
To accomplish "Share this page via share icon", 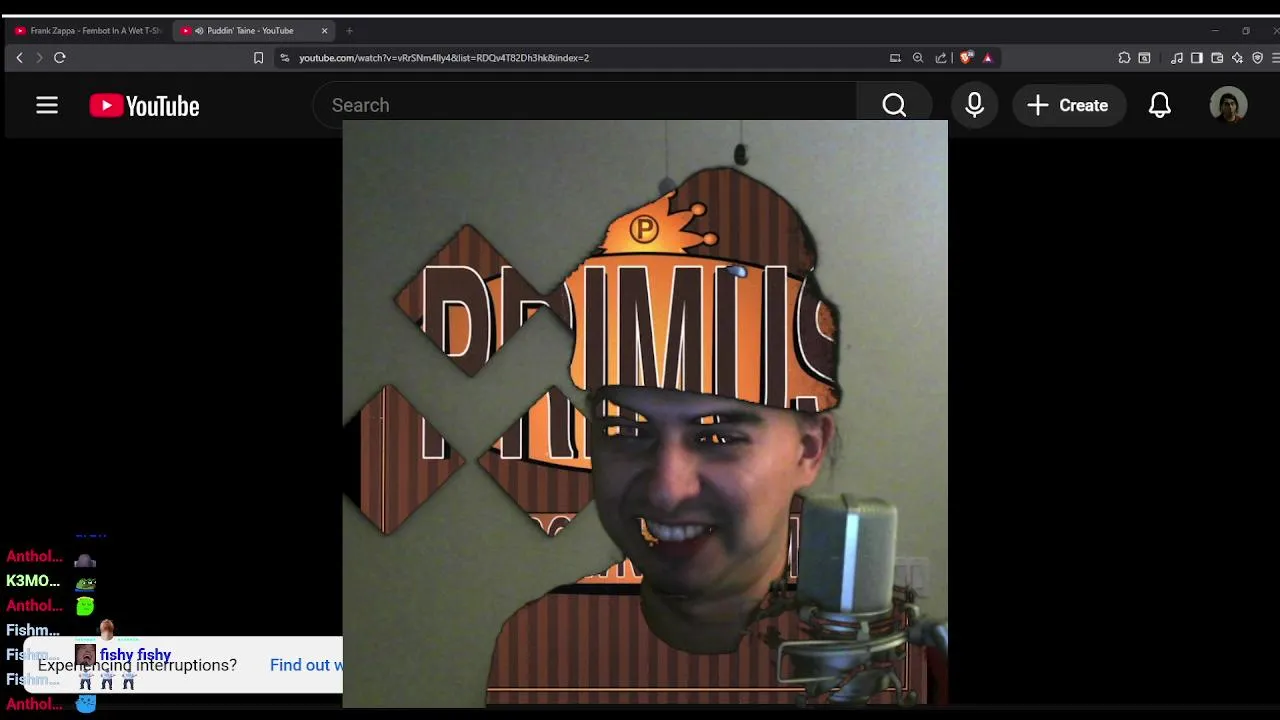I will pyautogui.click(x=941, y=58).
